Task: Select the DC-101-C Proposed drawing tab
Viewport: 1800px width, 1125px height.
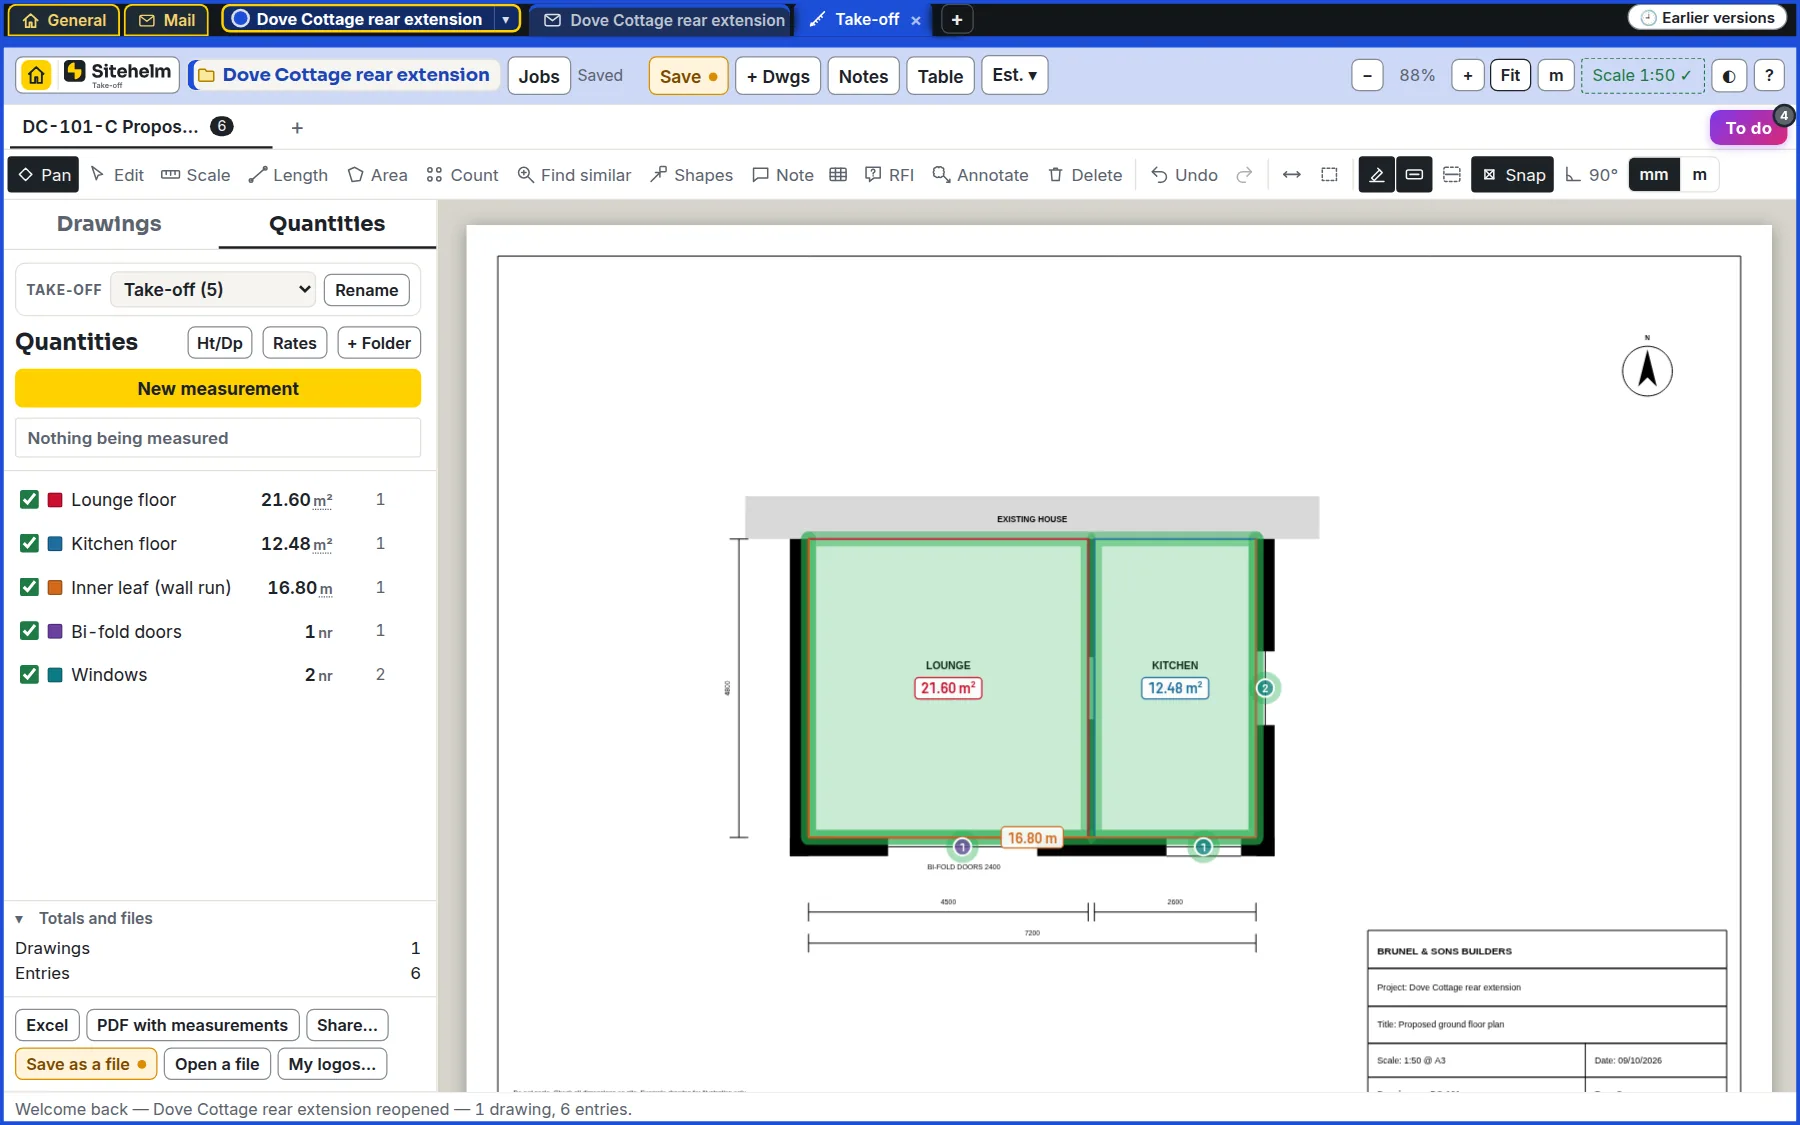Action: pos(128,127)
